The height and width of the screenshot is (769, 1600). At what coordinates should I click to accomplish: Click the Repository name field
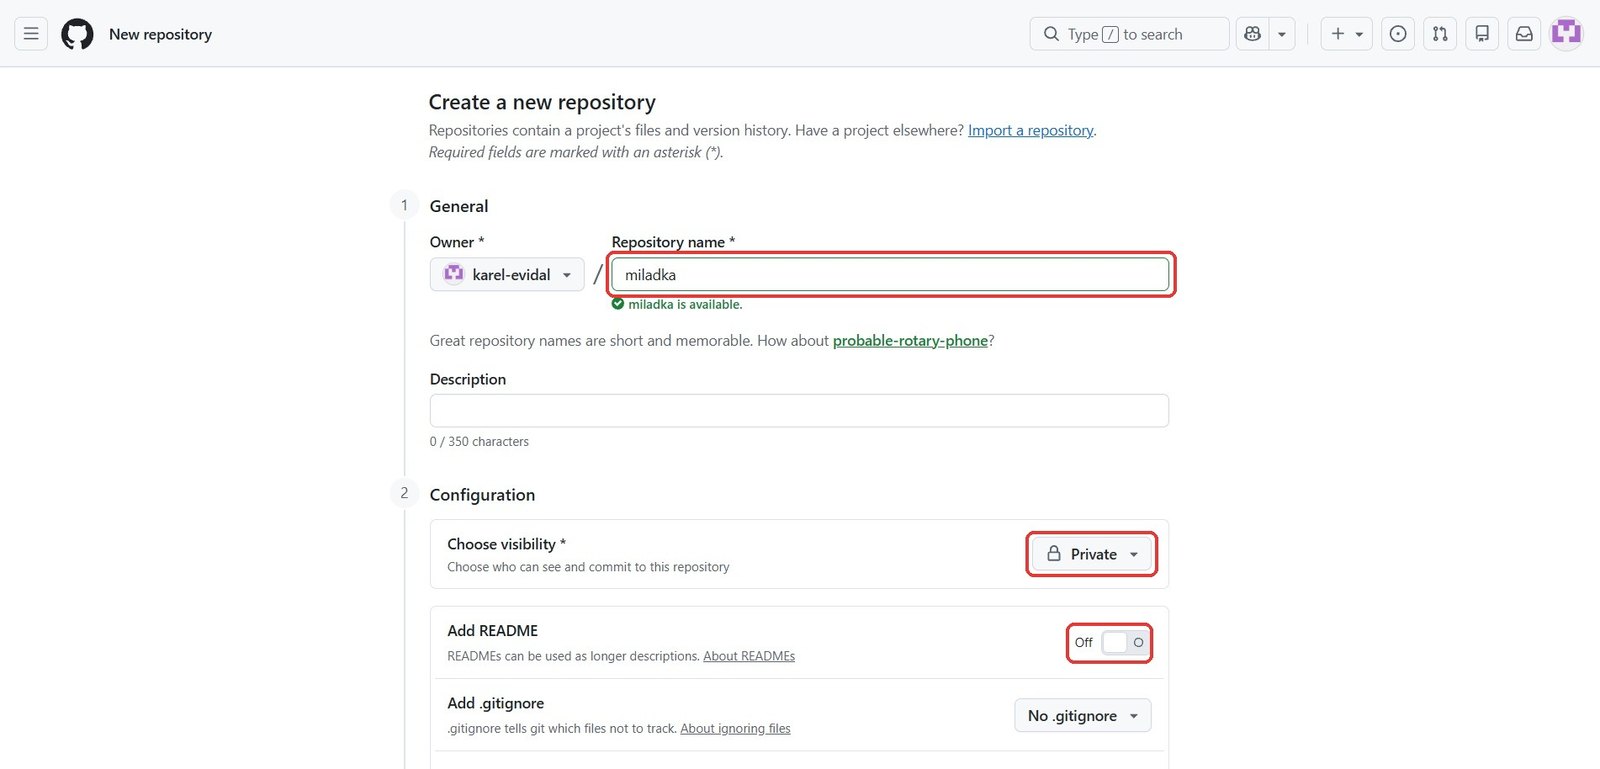(x=890, y=275)
